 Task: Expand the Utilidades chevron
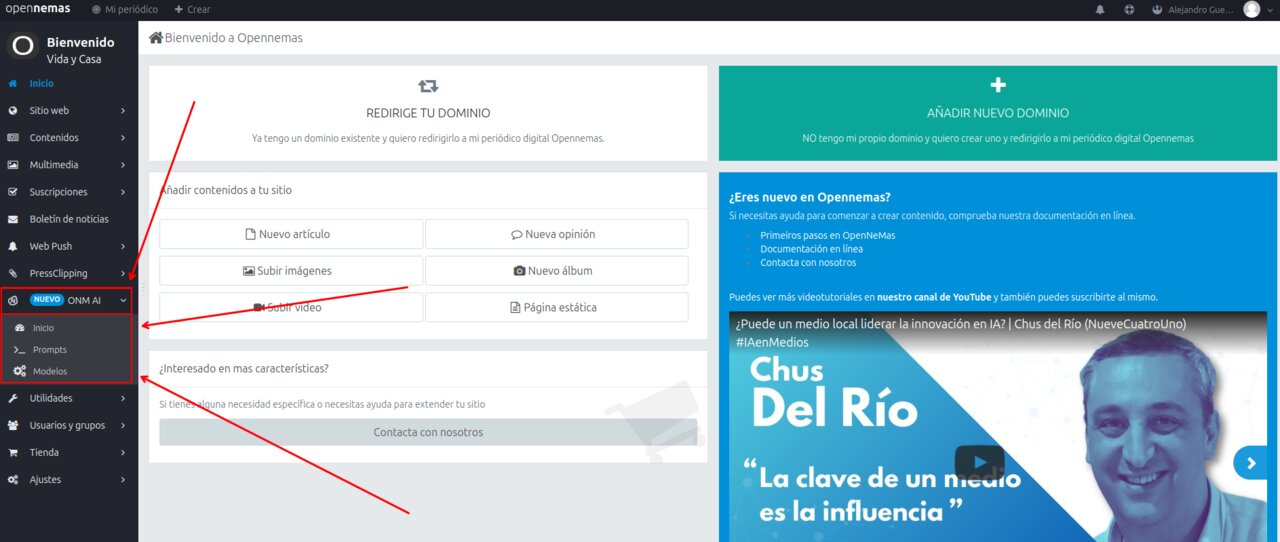coord(123,398)
